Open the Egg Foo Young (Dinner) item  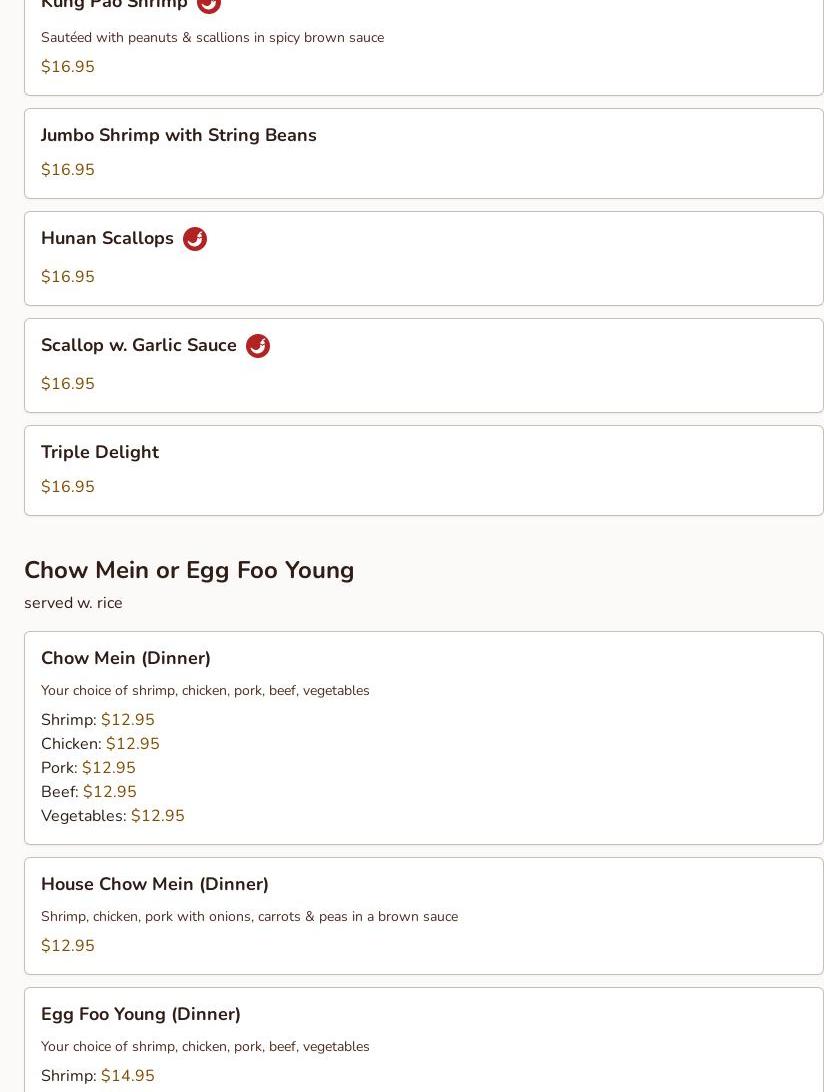141,1014
